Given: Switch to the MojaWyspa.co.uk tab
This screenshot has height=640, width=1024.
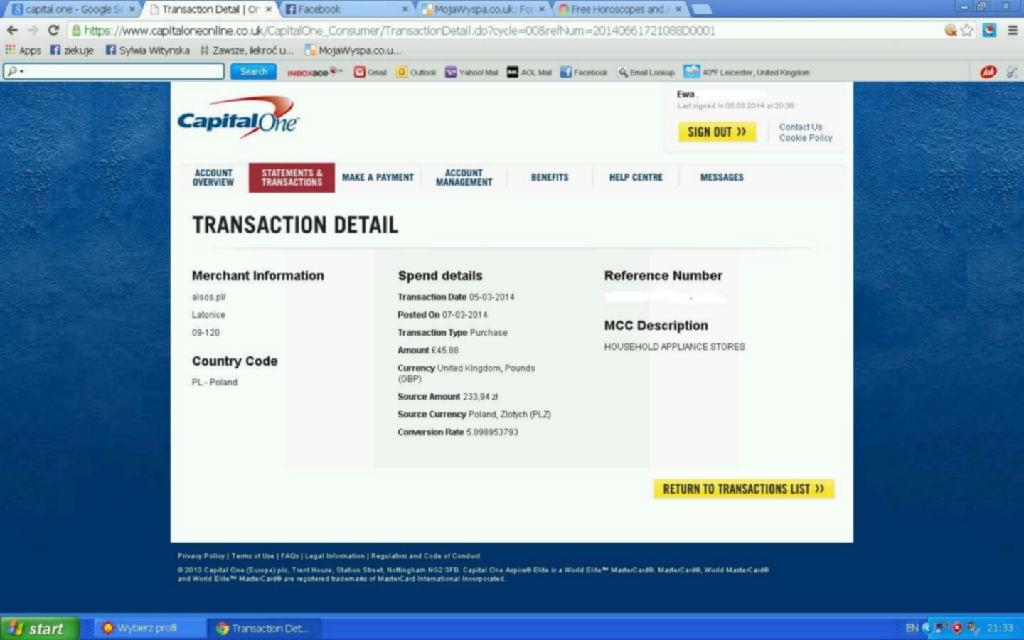Looking at the screenshot, I should click(484, 9).
